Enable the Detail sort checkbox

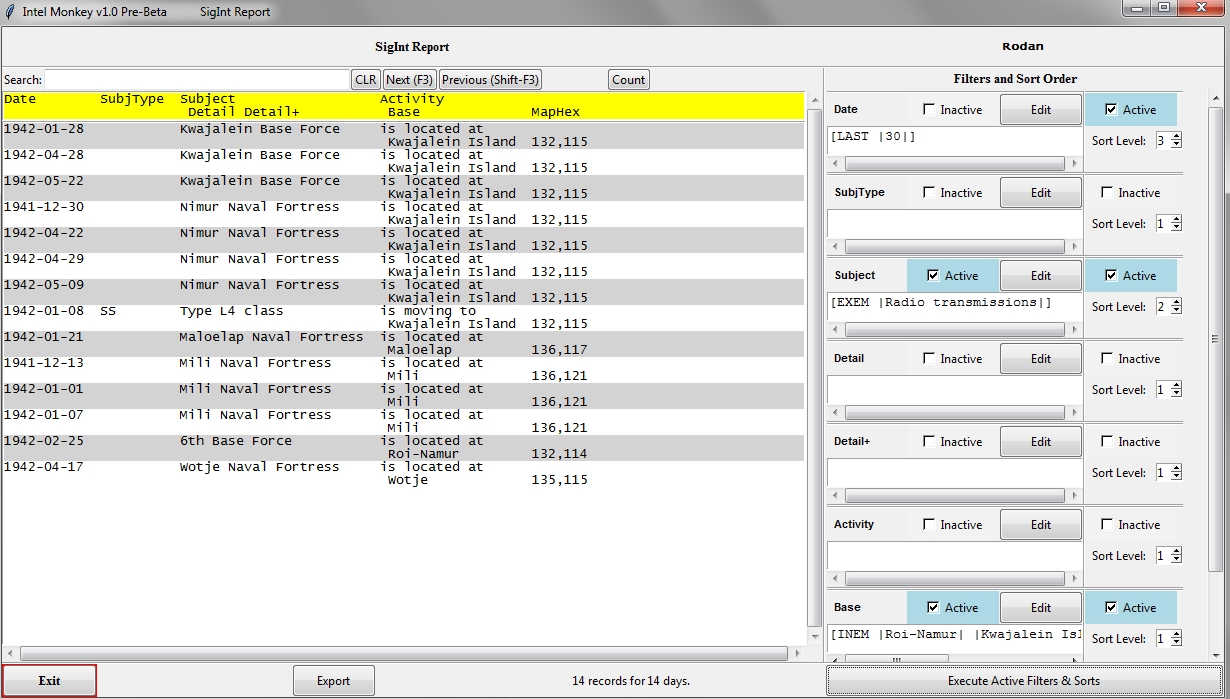(x=1108, y=359)
